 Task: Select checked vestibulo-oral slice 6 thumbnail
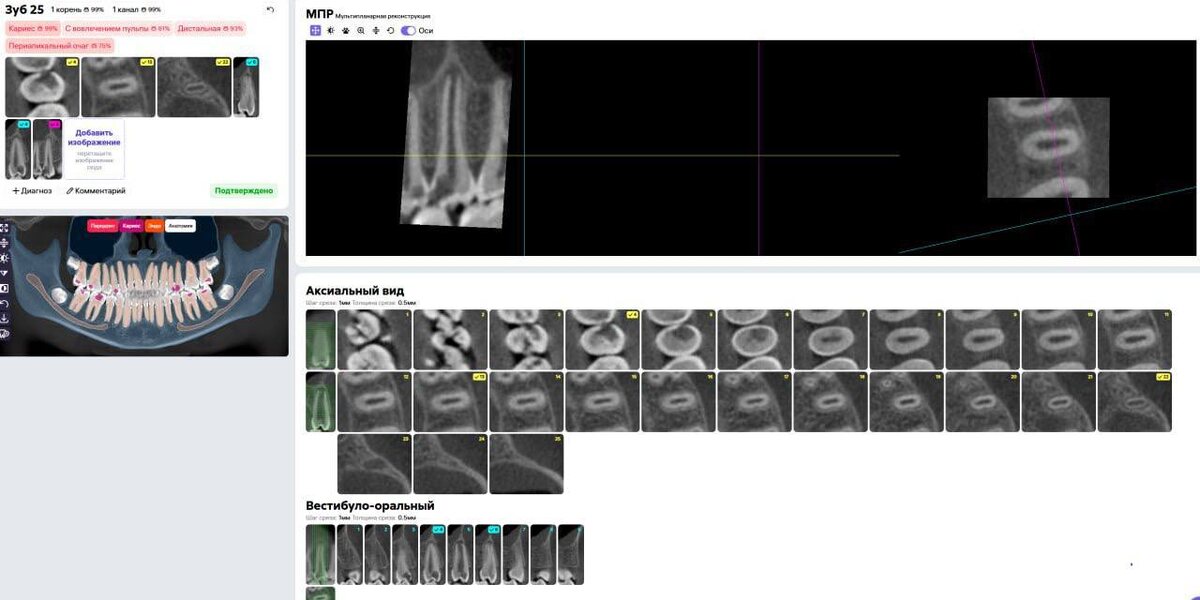[x=488, y=555]
